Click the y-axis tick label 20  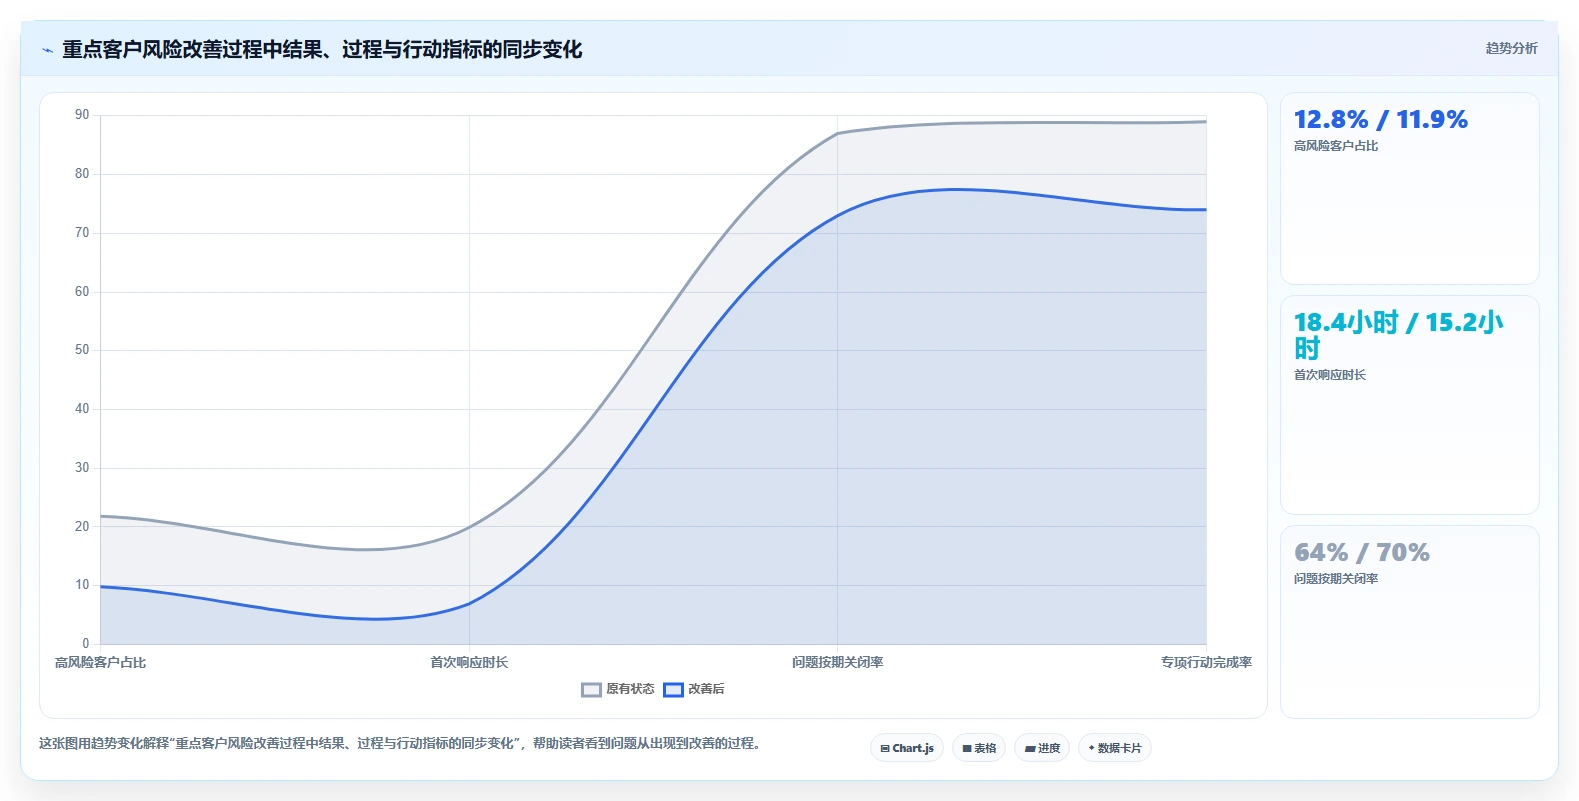click(82, 527)
